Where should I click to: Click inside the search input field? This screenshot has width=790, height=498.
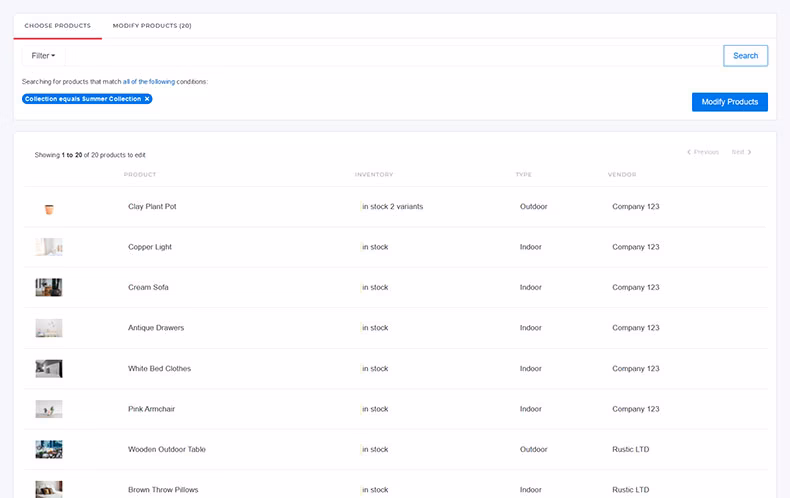click(x=390, y=56)
